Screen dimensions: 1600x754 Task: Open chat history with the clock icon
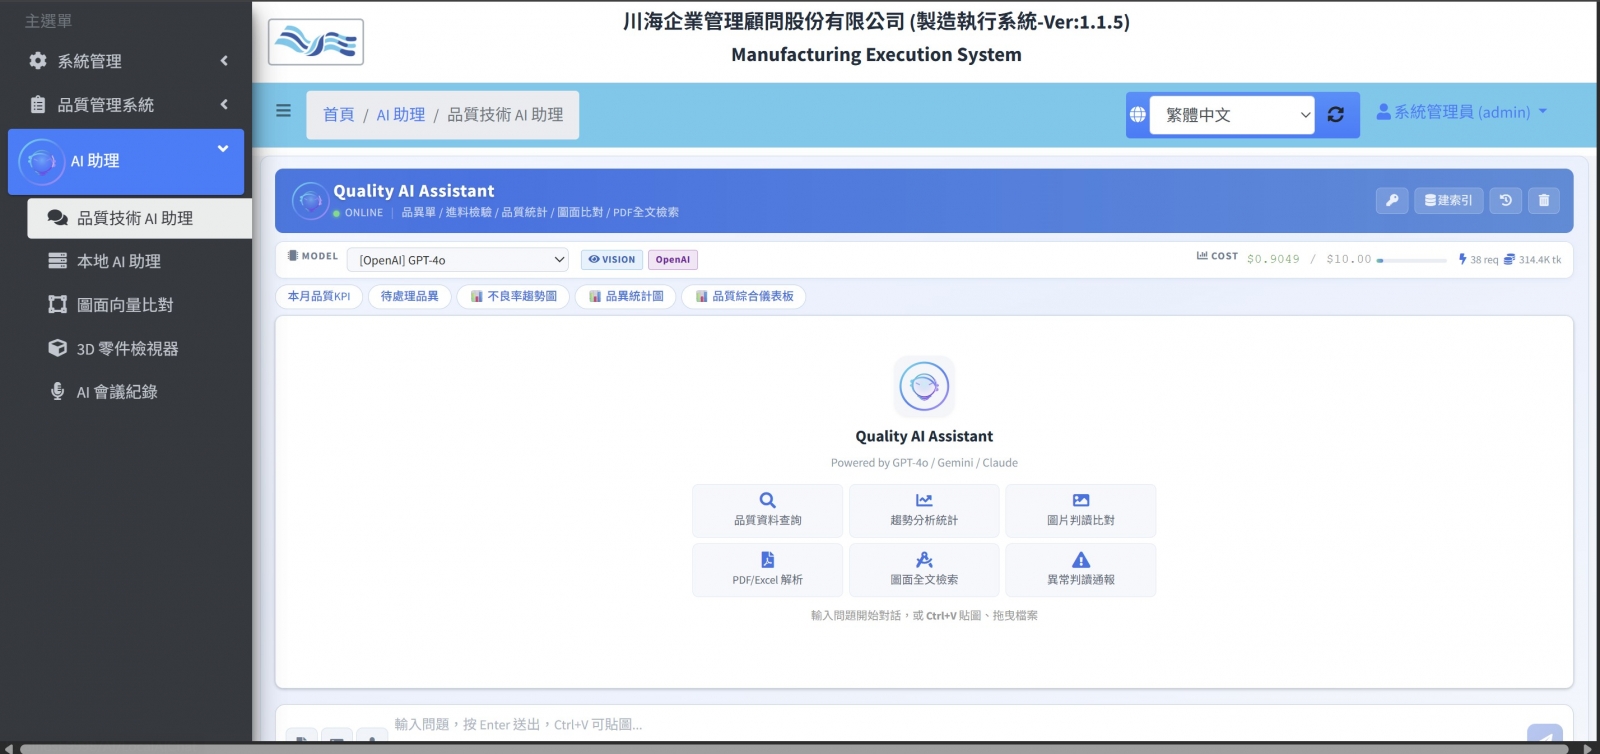tap(1505, 201)
